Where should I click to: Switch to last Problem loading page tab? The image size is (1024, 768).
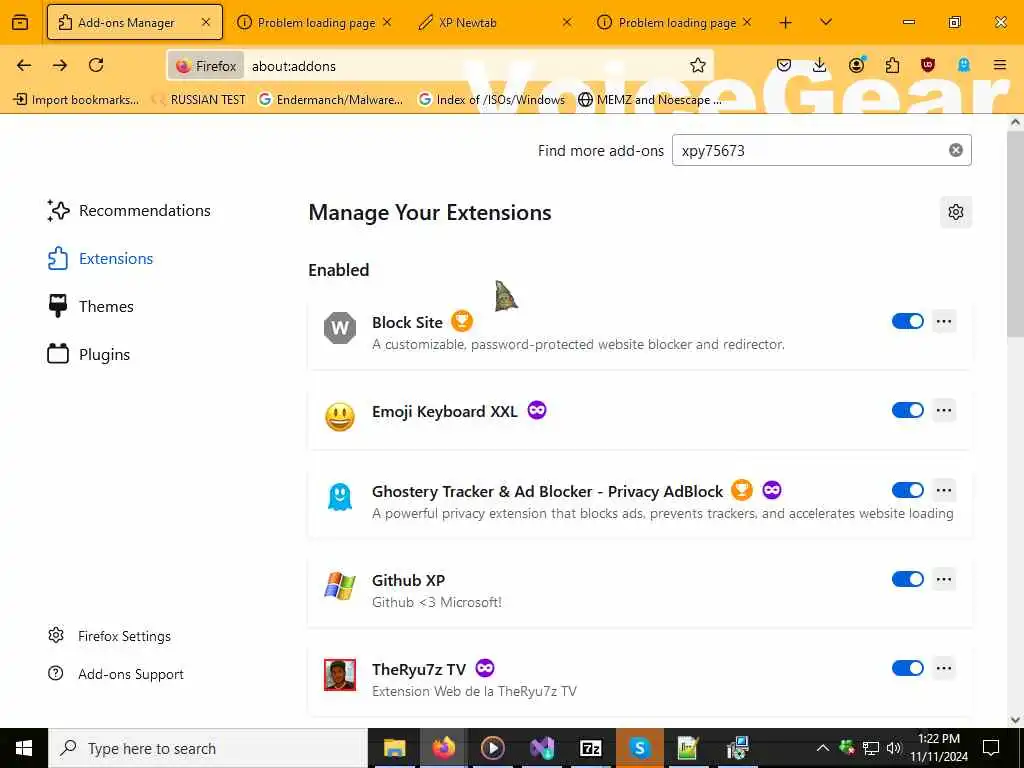pyautogui.click(x=675, y=23)
